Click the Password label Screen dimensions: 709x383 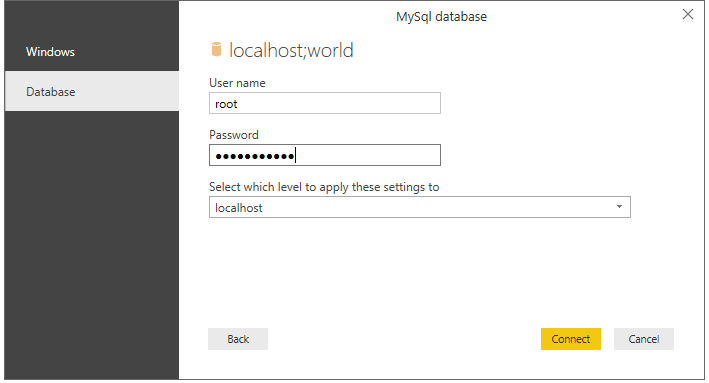tap(234, 135)
